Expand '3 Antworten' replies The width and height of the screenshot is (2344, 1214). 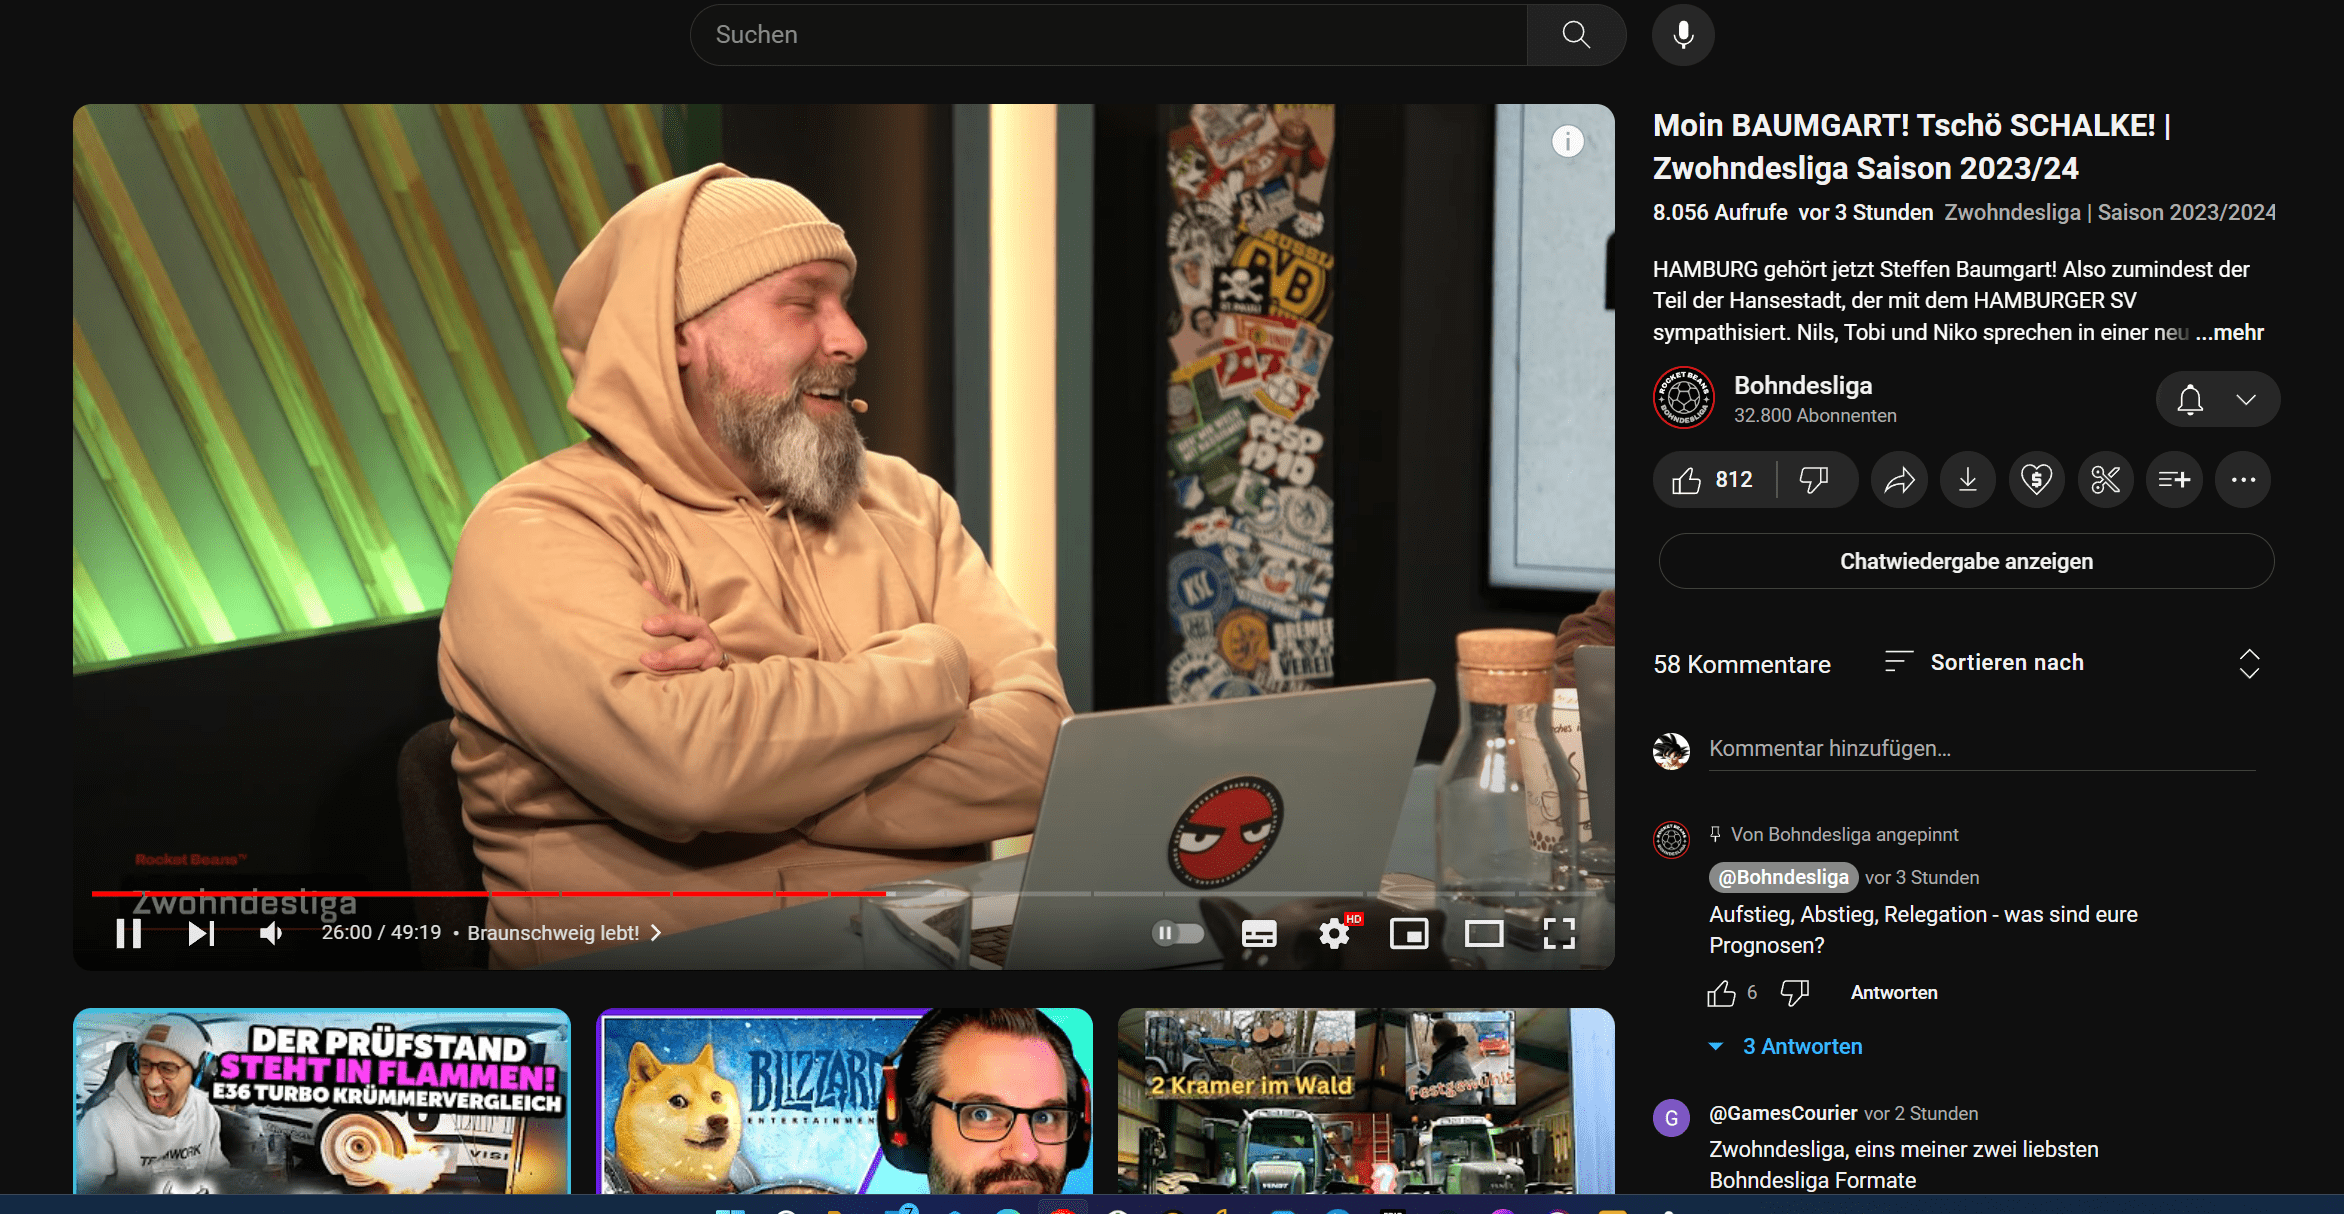1786,1046
